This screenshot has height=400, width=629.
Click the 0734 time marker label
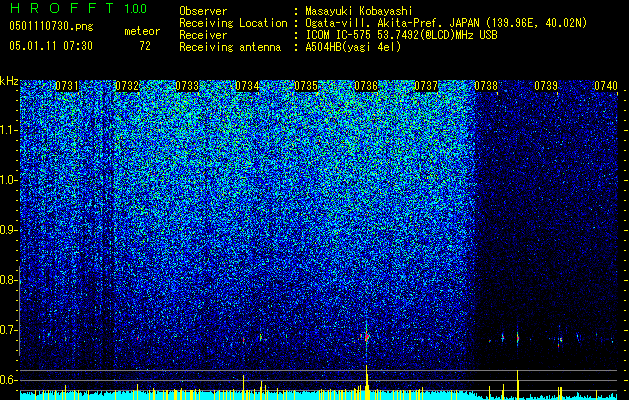[247, 86]
